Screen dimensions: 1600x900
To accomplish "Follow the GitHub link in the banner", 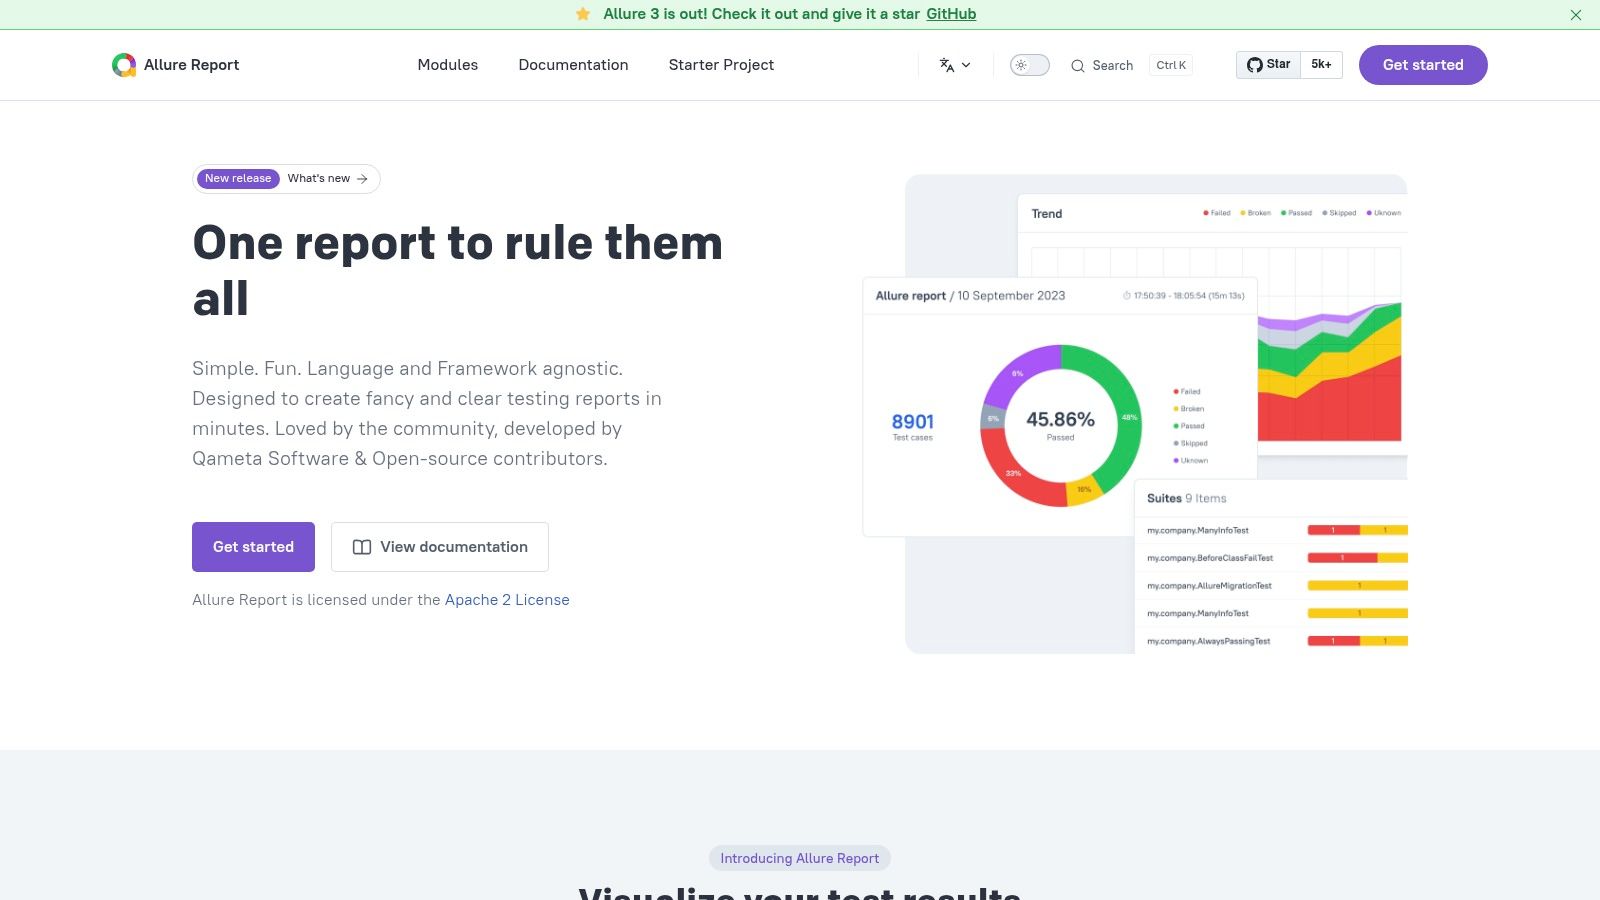I will pyautogui.click(x=951, y=14).
